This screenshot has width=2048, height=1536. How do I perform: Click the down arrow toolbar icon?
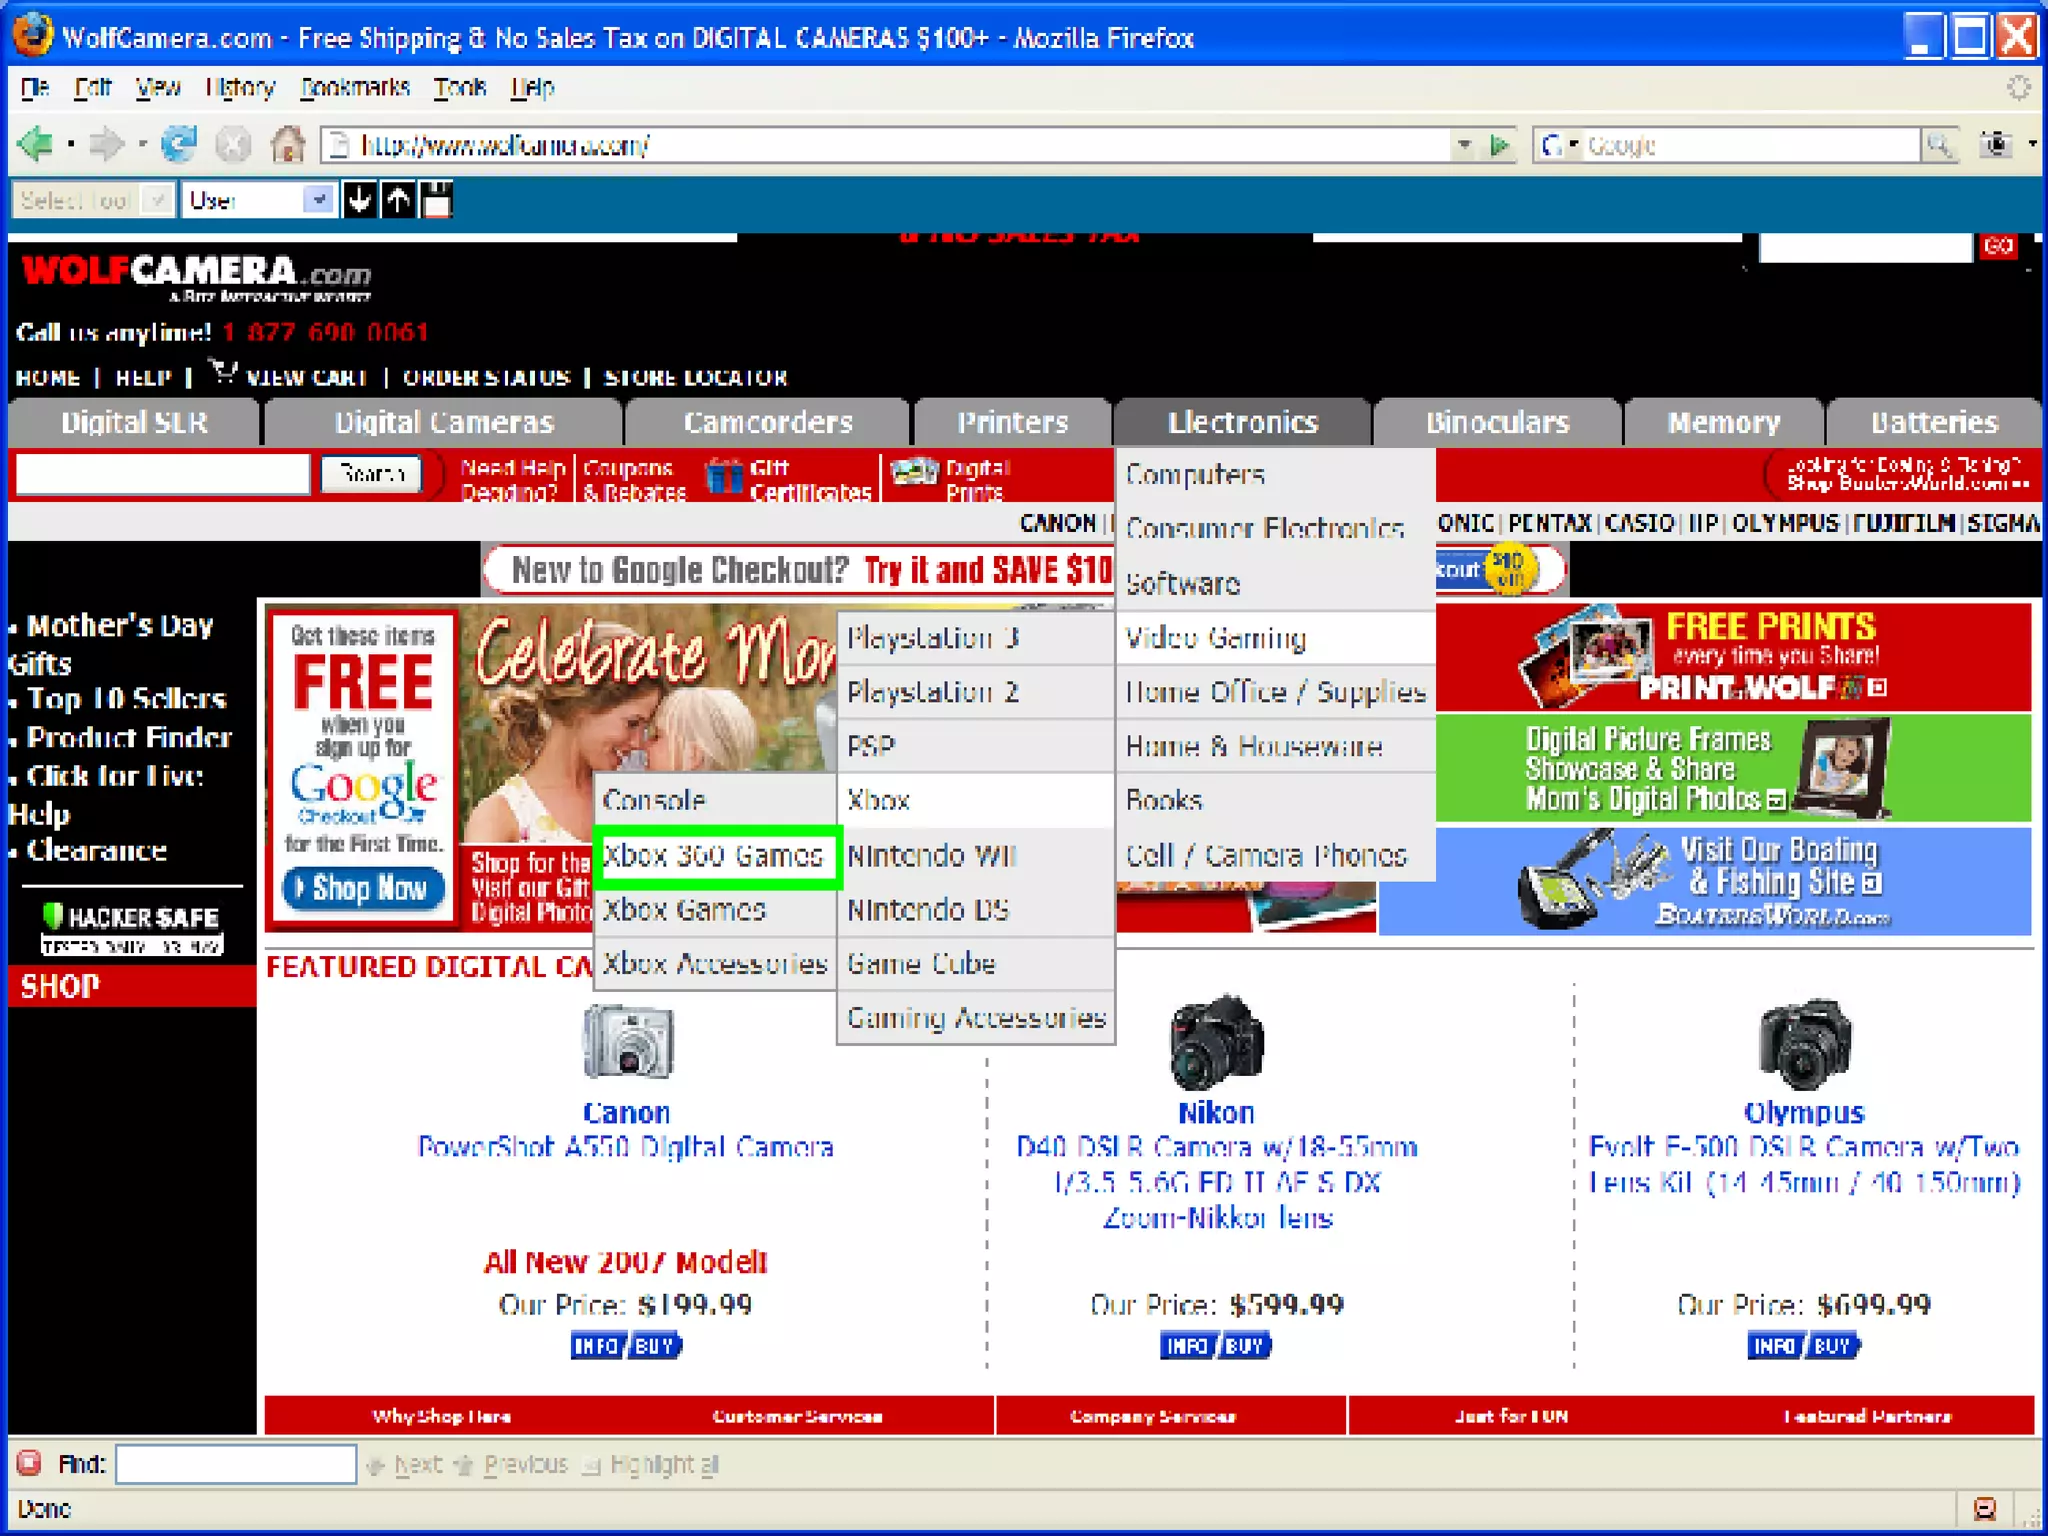(x=359, y=200)
